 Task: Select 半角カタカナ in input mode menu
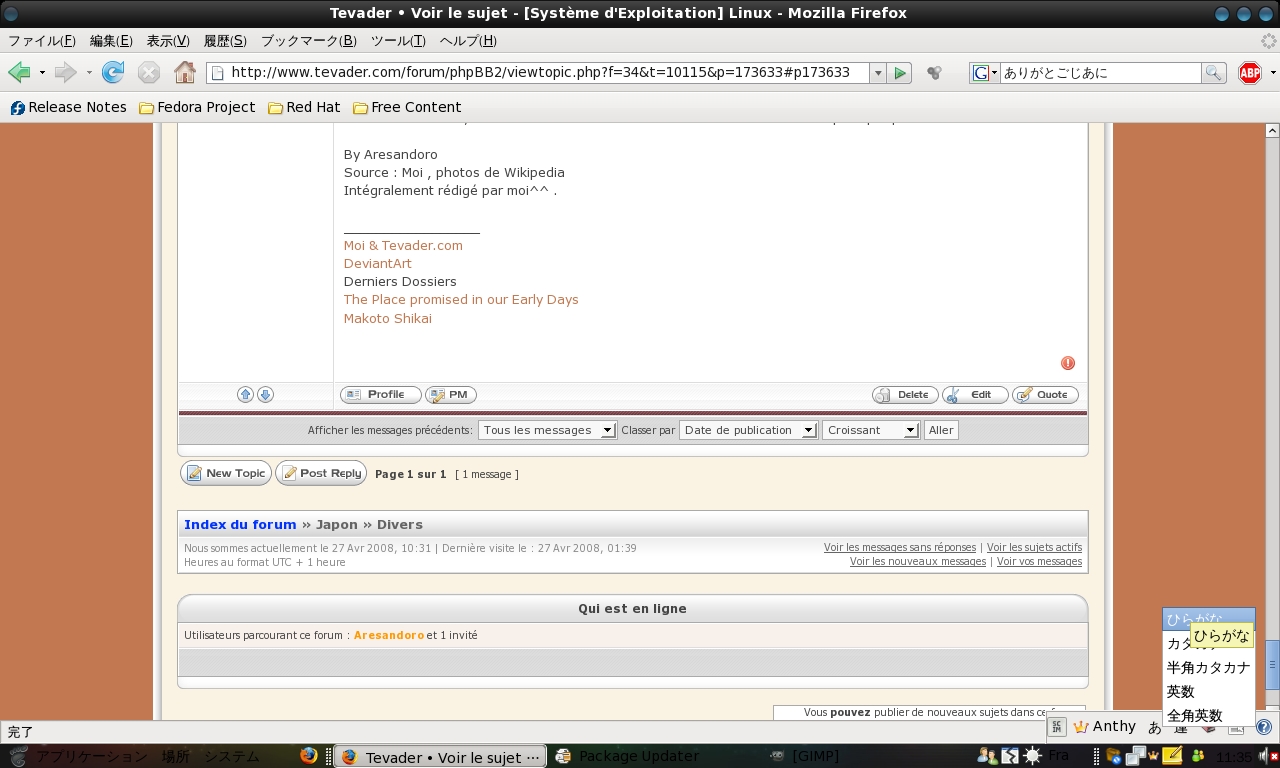tap(1208, 668)
